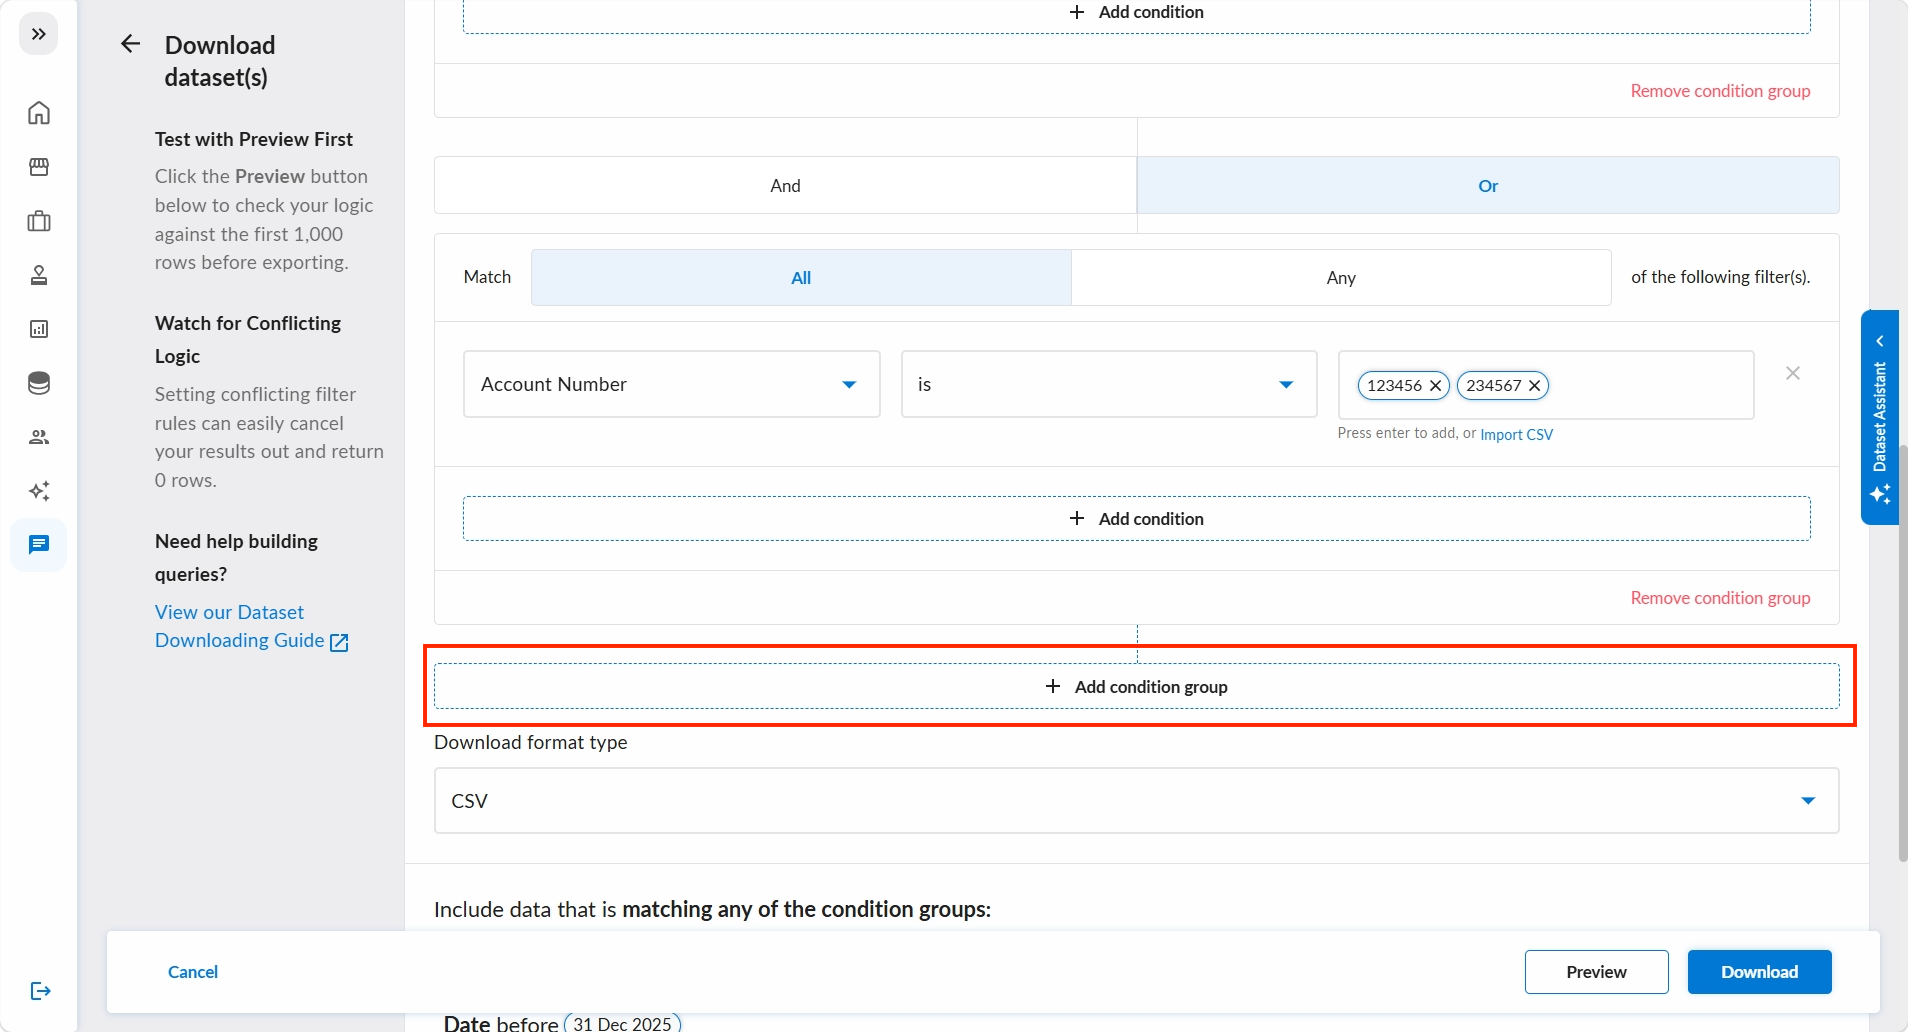Open the briefcase icon in sidebar
Viewport: 1908px width, 1032px height.
(39, 221)
